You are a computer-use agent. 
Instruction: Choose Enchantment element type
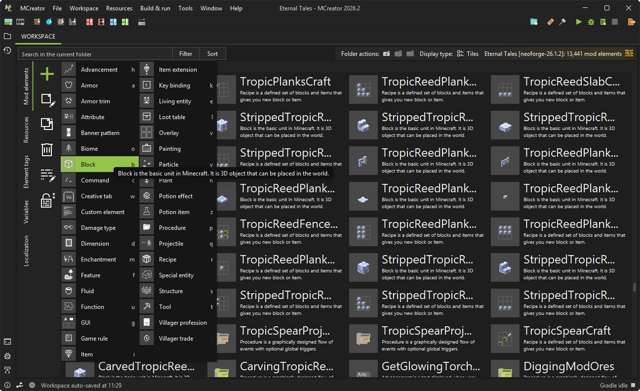pos(100,260)
